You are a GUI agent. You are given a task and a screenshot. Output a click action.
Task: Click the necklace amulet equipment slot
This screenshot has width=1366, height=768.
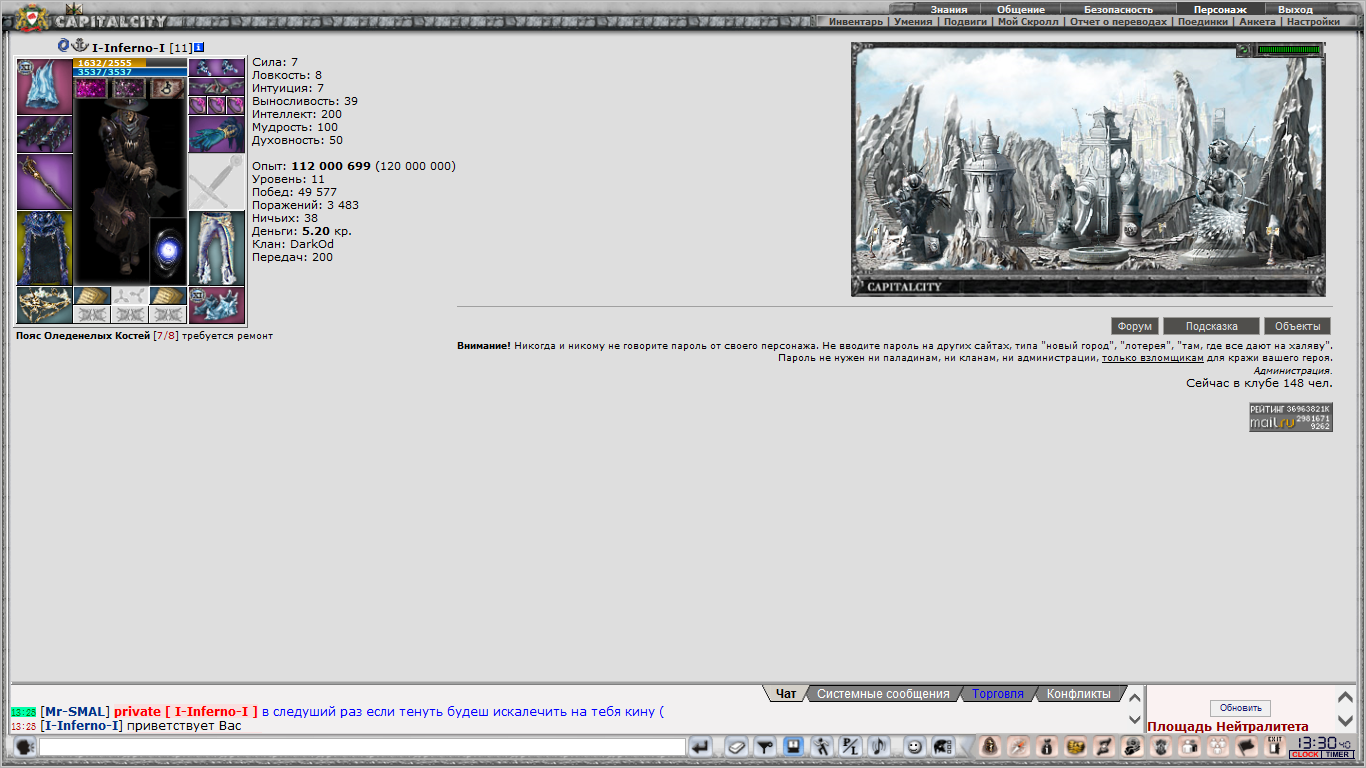(216, 87)
